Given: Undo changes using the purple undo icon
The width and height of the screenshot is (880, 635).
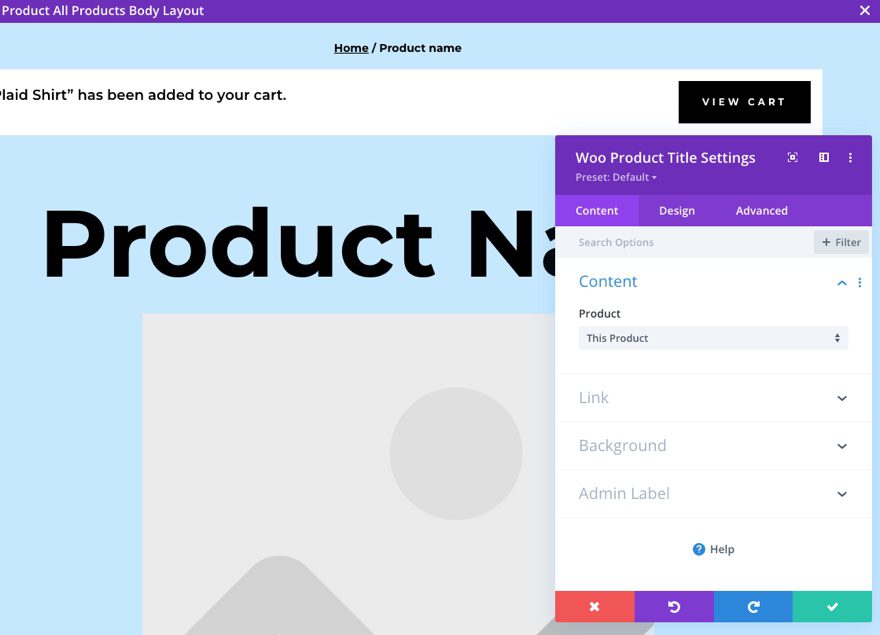Looking at the screenshot, I should click(x=673, y=607).
